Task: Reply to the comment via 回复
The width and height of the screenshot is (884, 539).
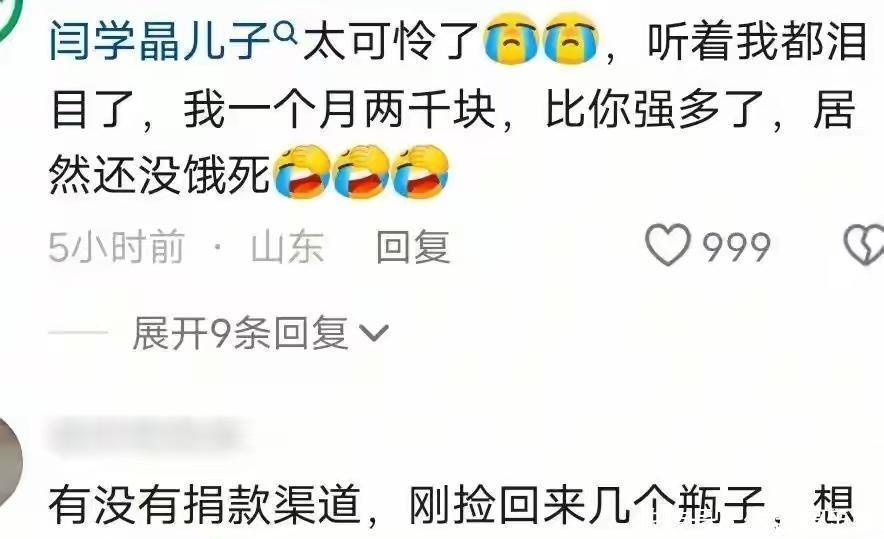Action: pos(413,246)
